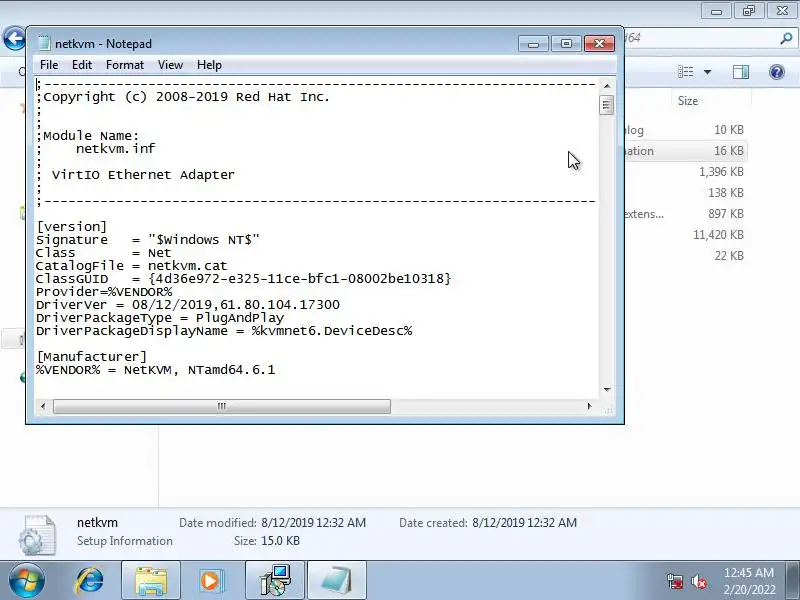Viewport: 800px width, 600px height.
Task: Switch to the Notepad taskbar button
Action: 337,581
